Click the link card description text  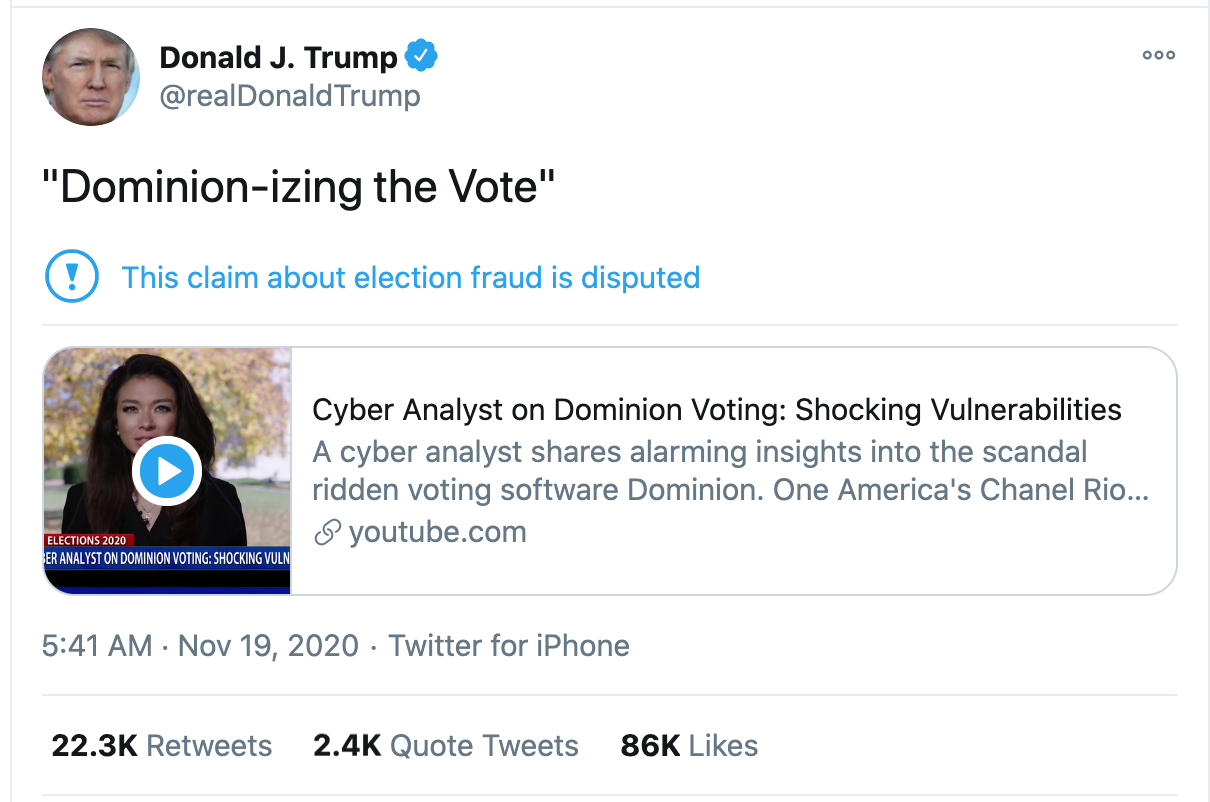coord(730,471)
